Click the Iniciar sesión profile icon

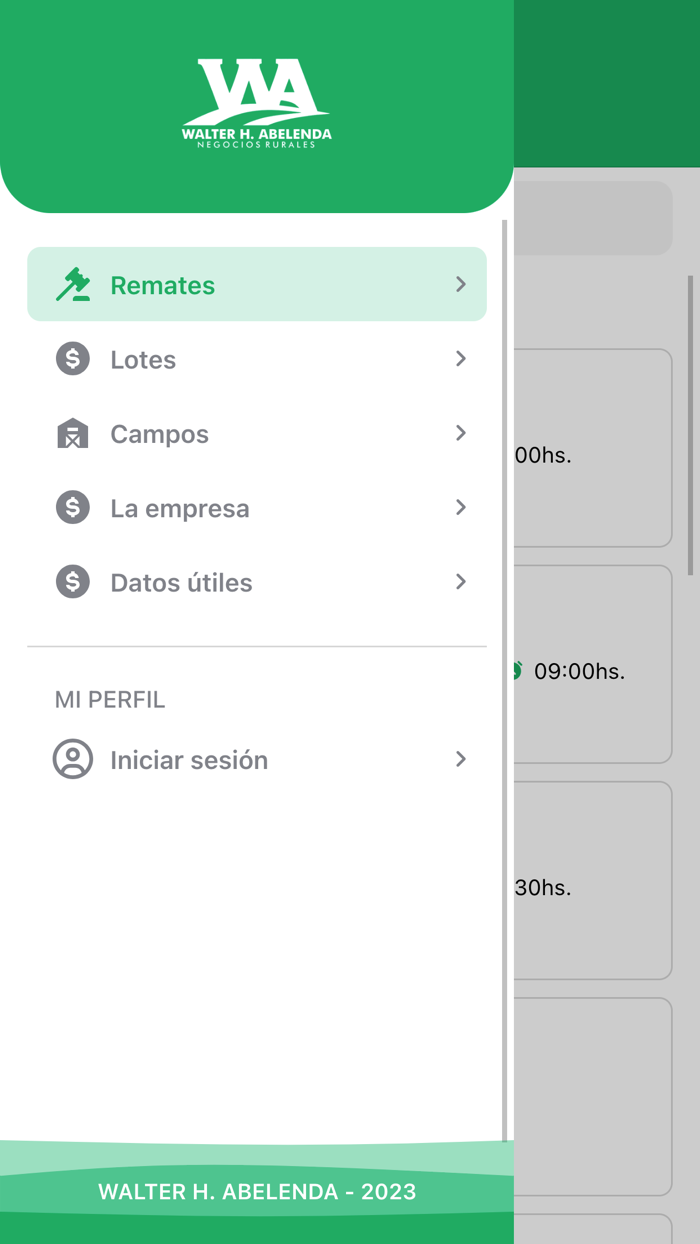click(73, 760)
